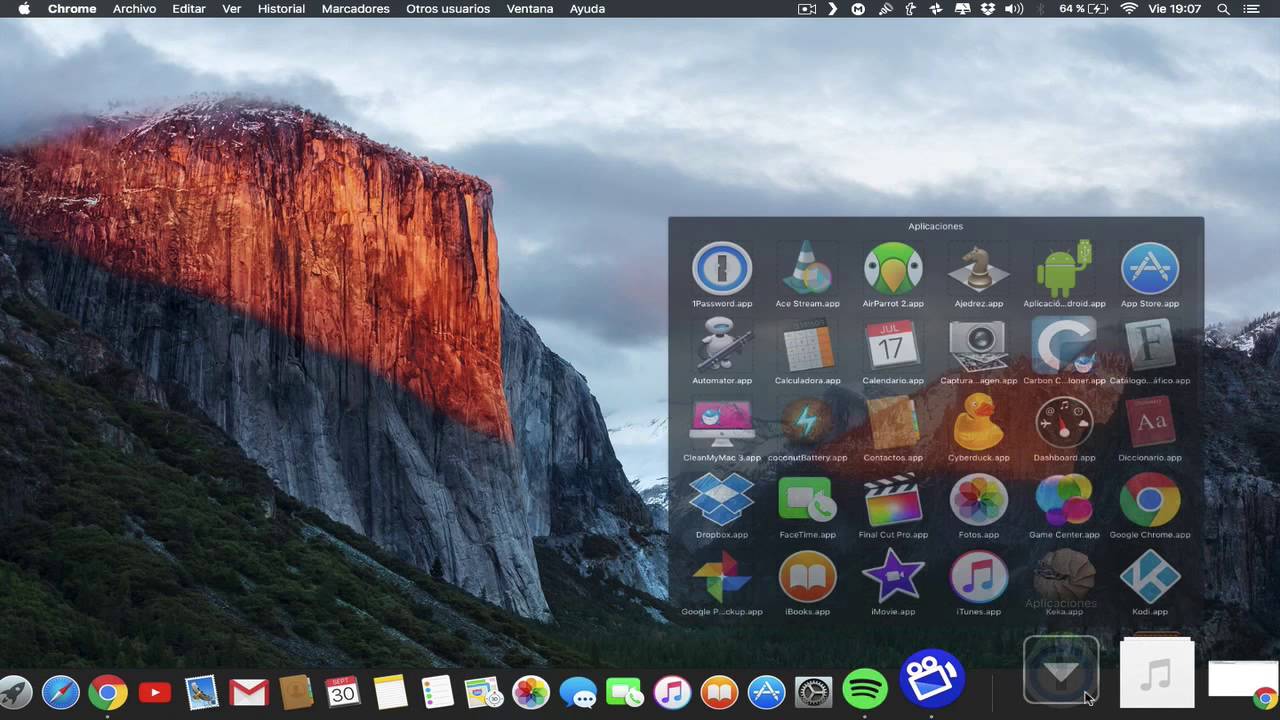Open iTunes from the Dock
This screenshot has height=720, width=1280.
tap(672, 692)
